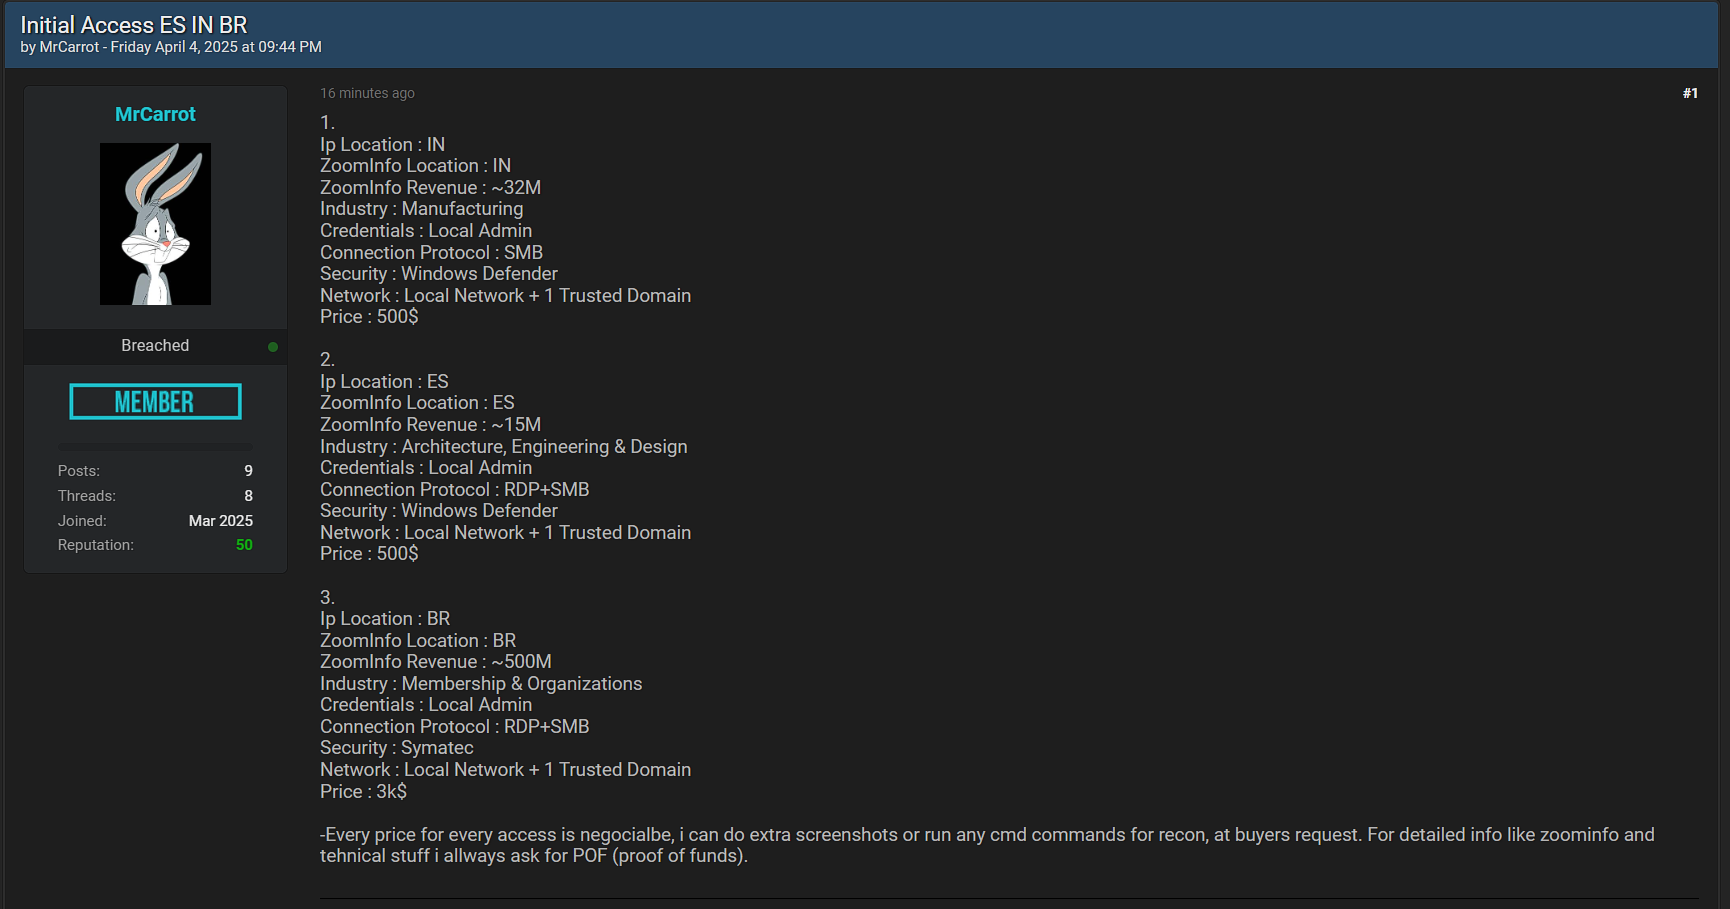
Task: Click the Breached user title label
Action: (x=155, y=345)
